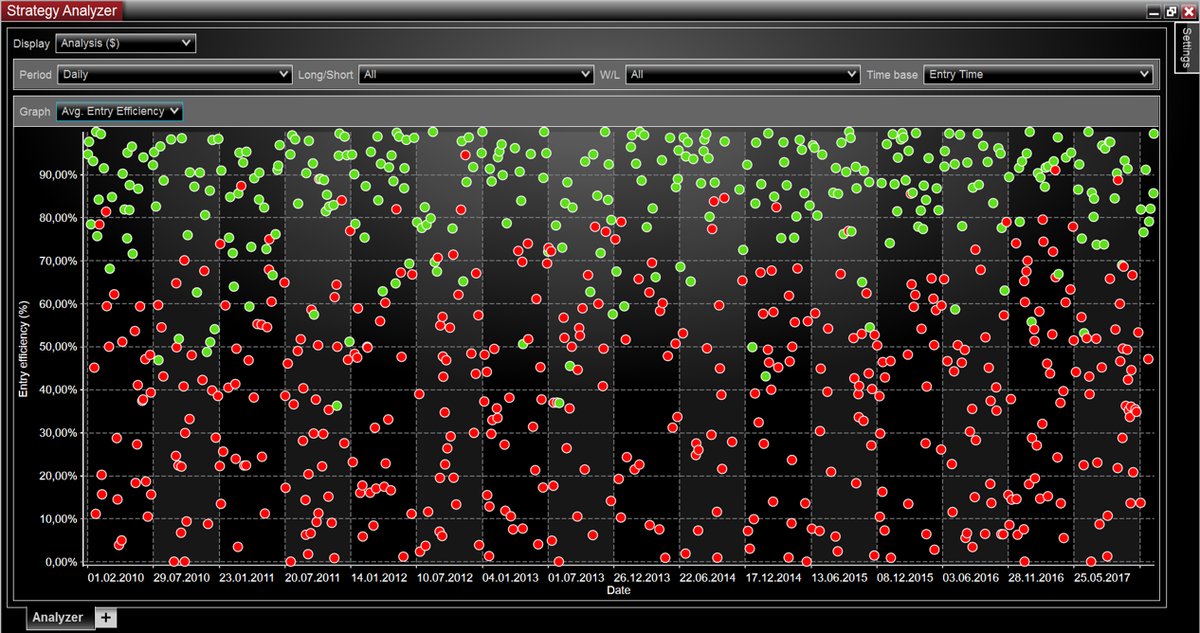This screenshot has height=633, width=1200.
Task: Click the 30,00% axis label
Action: (x=59, y=433)
